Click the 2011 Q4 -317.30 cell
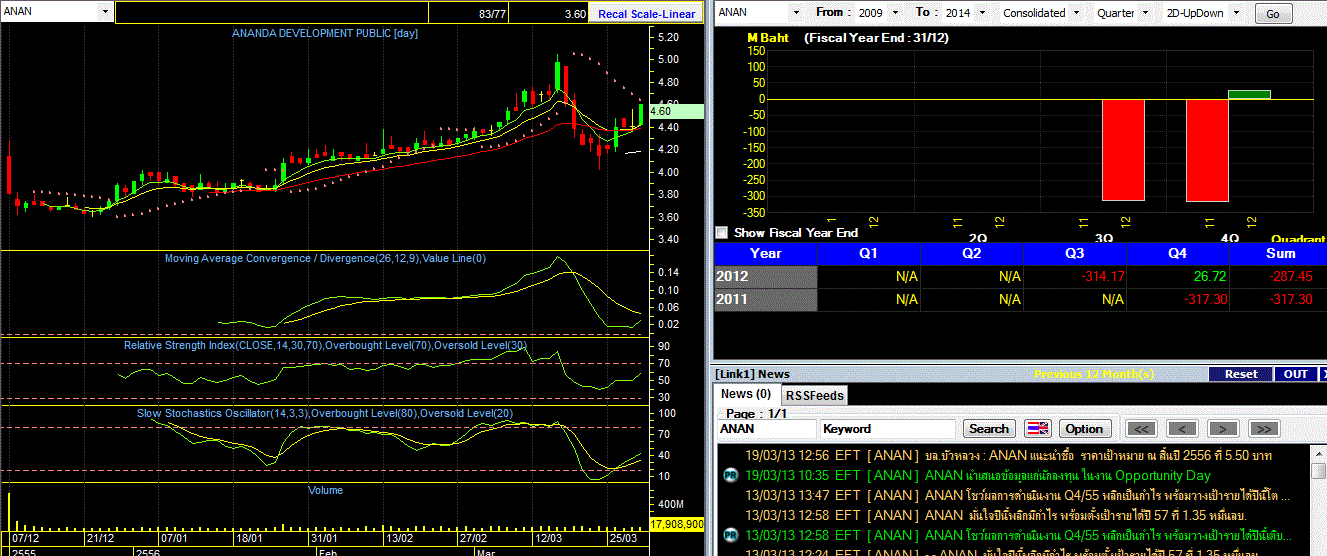 coord(1178,298)
